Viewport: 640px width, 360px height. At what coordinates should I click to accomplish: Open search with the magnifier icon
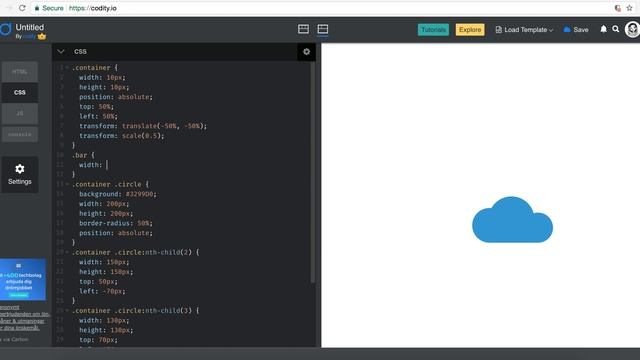[616, 29]
